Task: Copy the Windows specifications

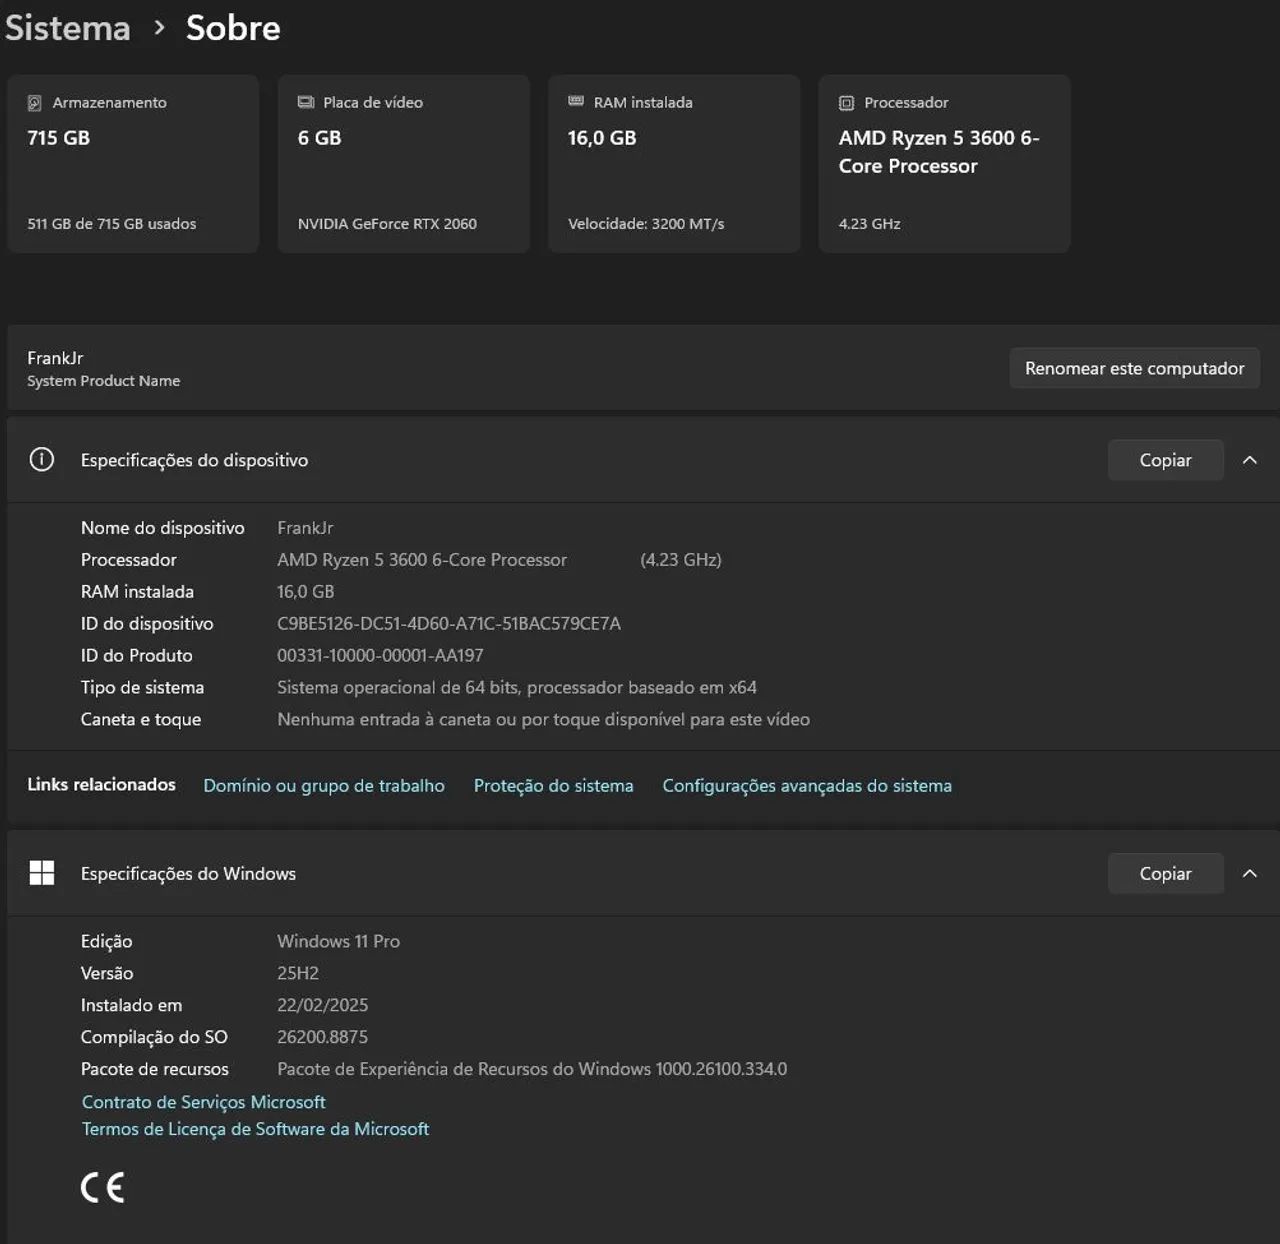Action: 1166,873
